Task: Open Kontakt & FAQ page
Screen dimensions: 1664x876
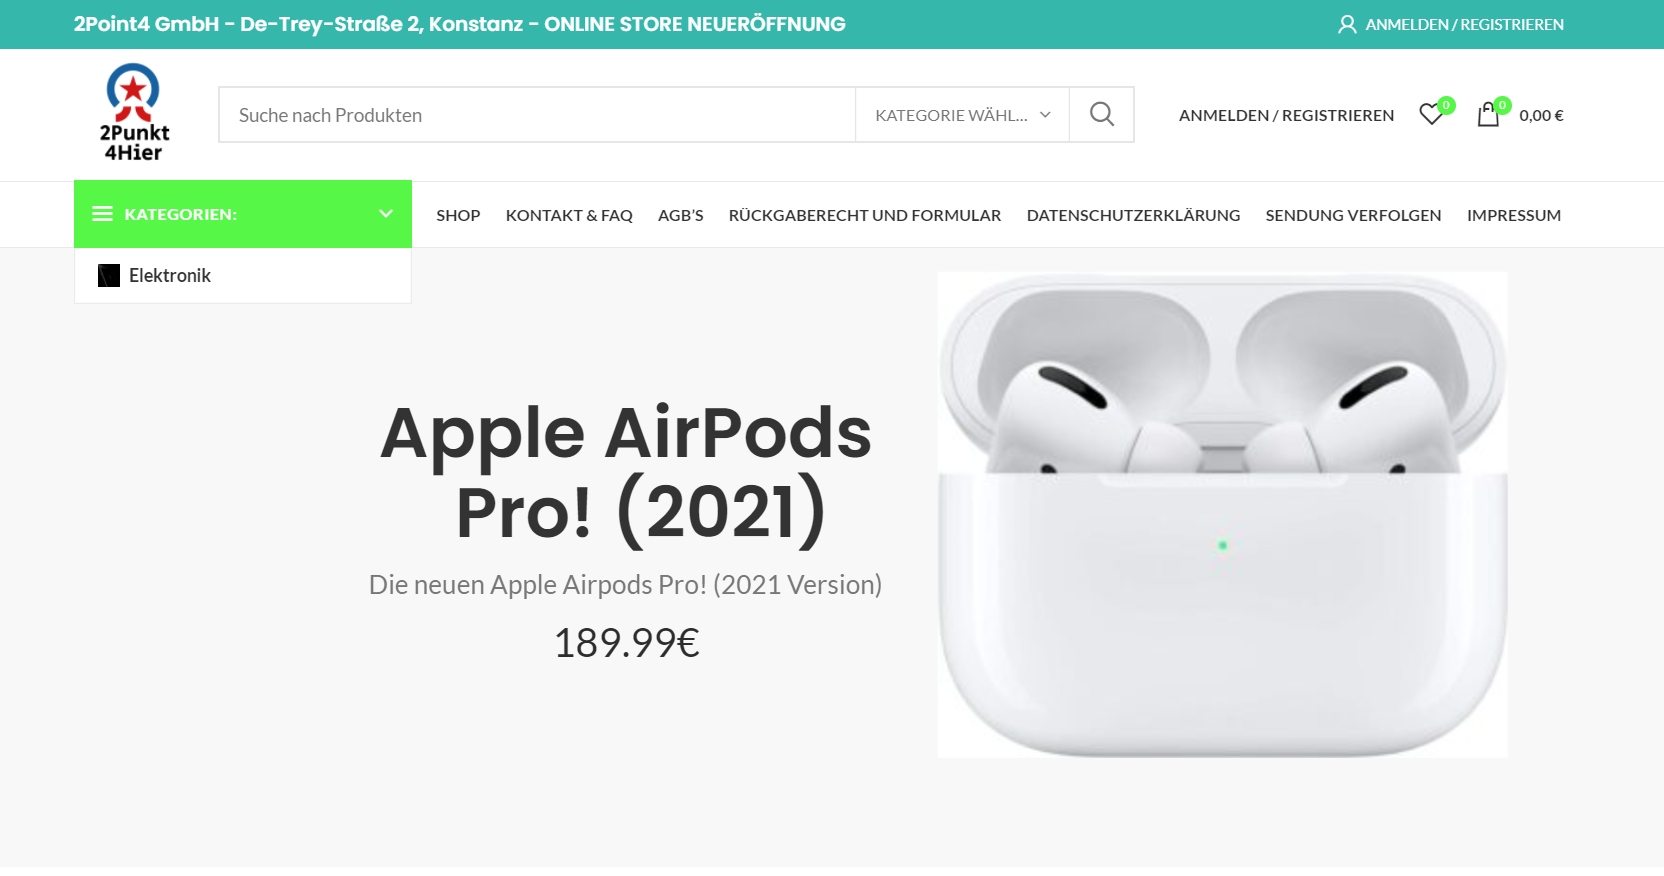Action: (x=569, y=215)
